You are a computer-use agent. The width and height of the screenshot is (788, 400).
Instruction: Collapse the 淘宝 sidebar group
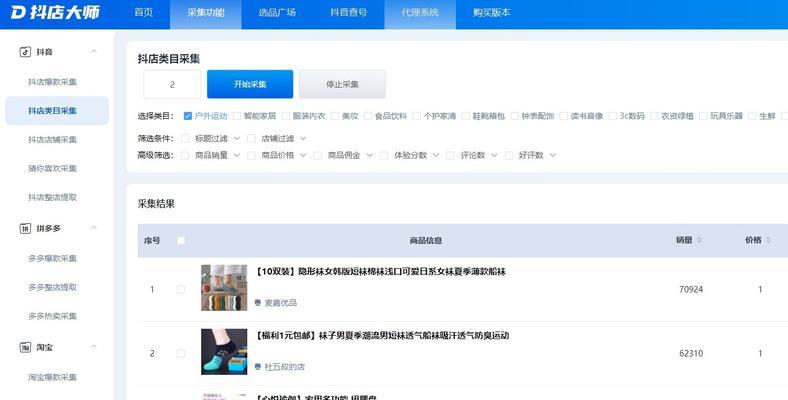click(94, 347)
